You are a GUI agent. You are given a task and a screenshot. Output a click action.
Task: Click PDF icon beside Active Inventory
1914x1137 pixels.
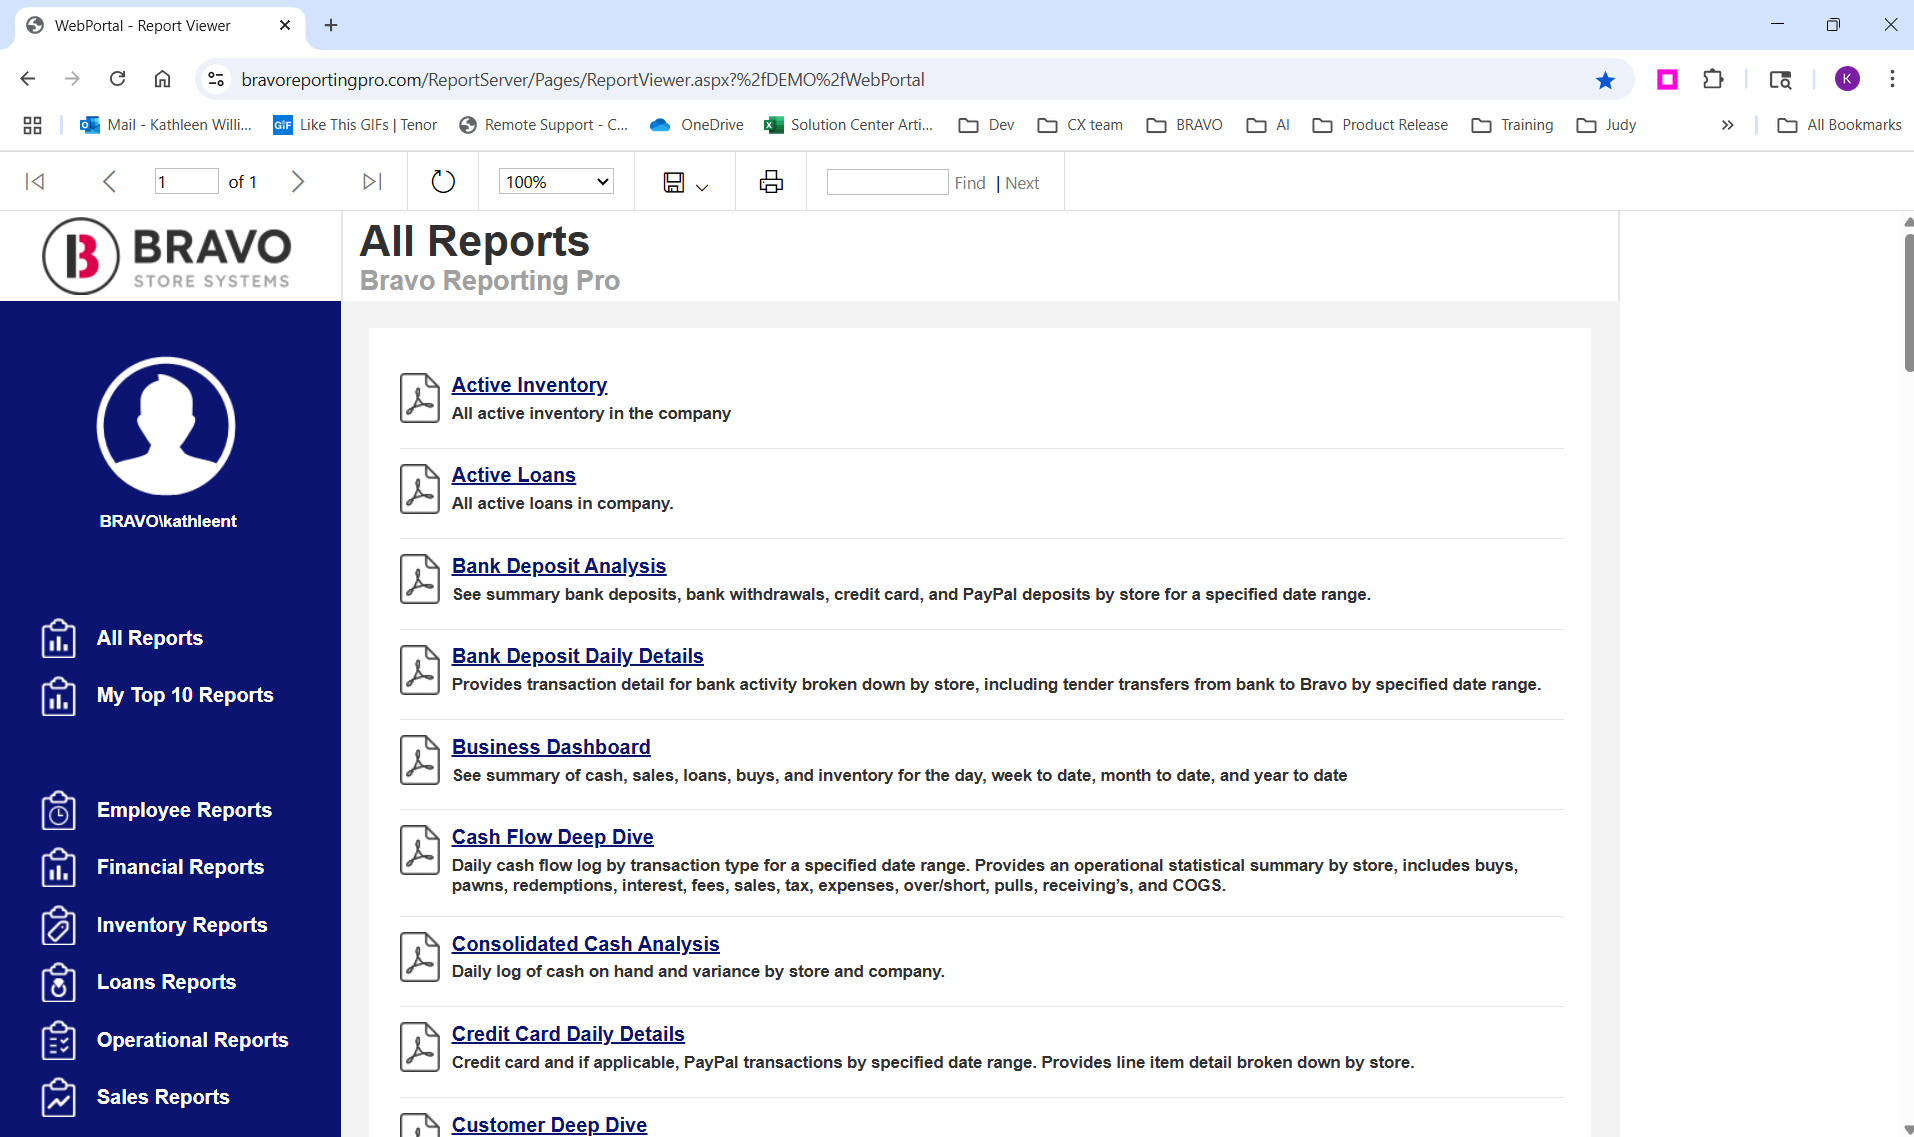point(420,398)
